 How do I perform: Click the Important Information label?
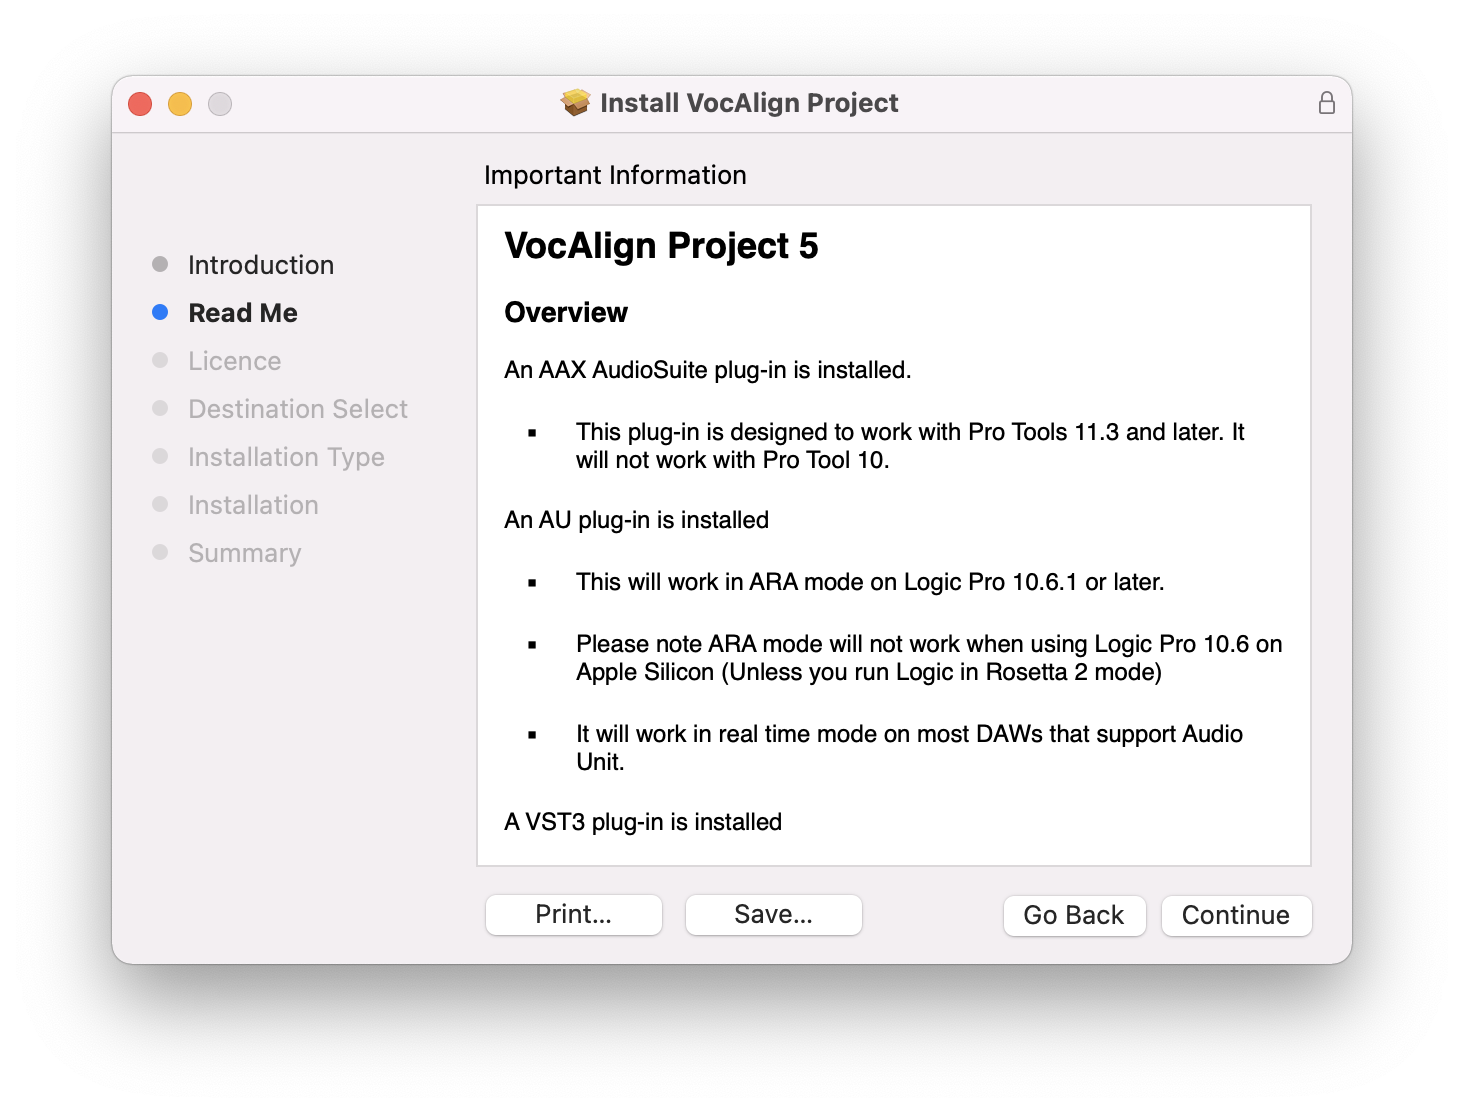615,175
